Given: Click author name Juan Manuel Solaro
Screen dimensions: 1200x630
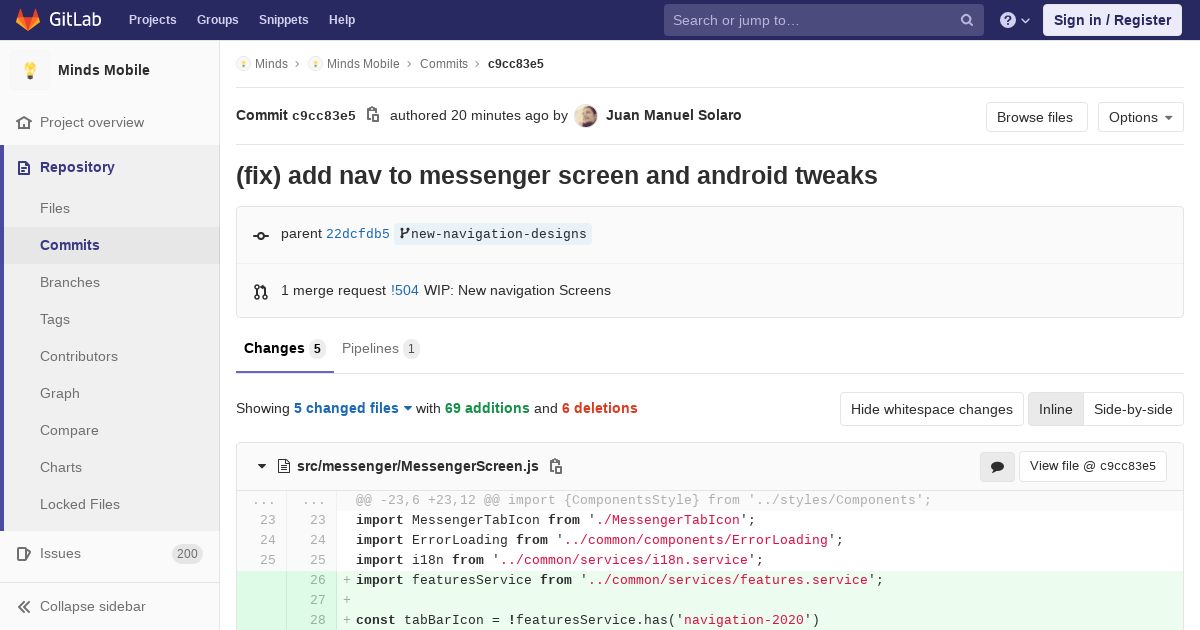Looking at the screenshot, I should click(x=674, y=115).
